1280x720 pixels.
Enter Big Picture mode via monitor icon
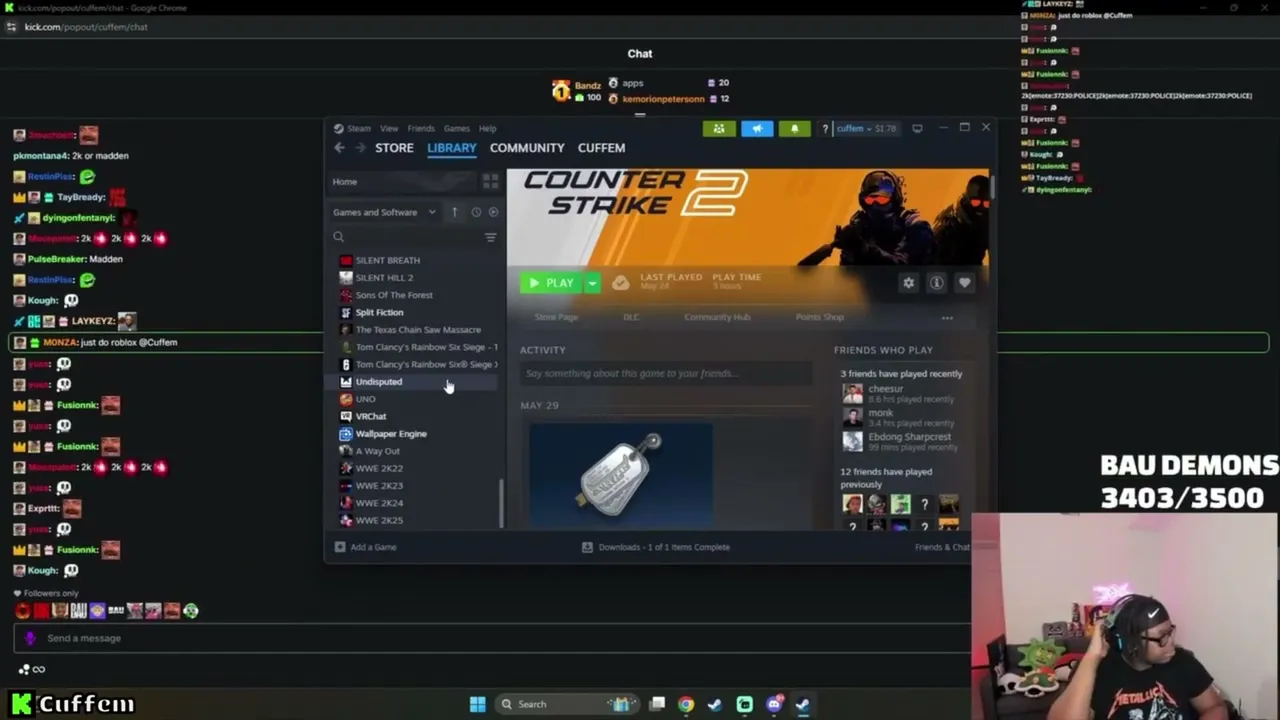point(917,128)
